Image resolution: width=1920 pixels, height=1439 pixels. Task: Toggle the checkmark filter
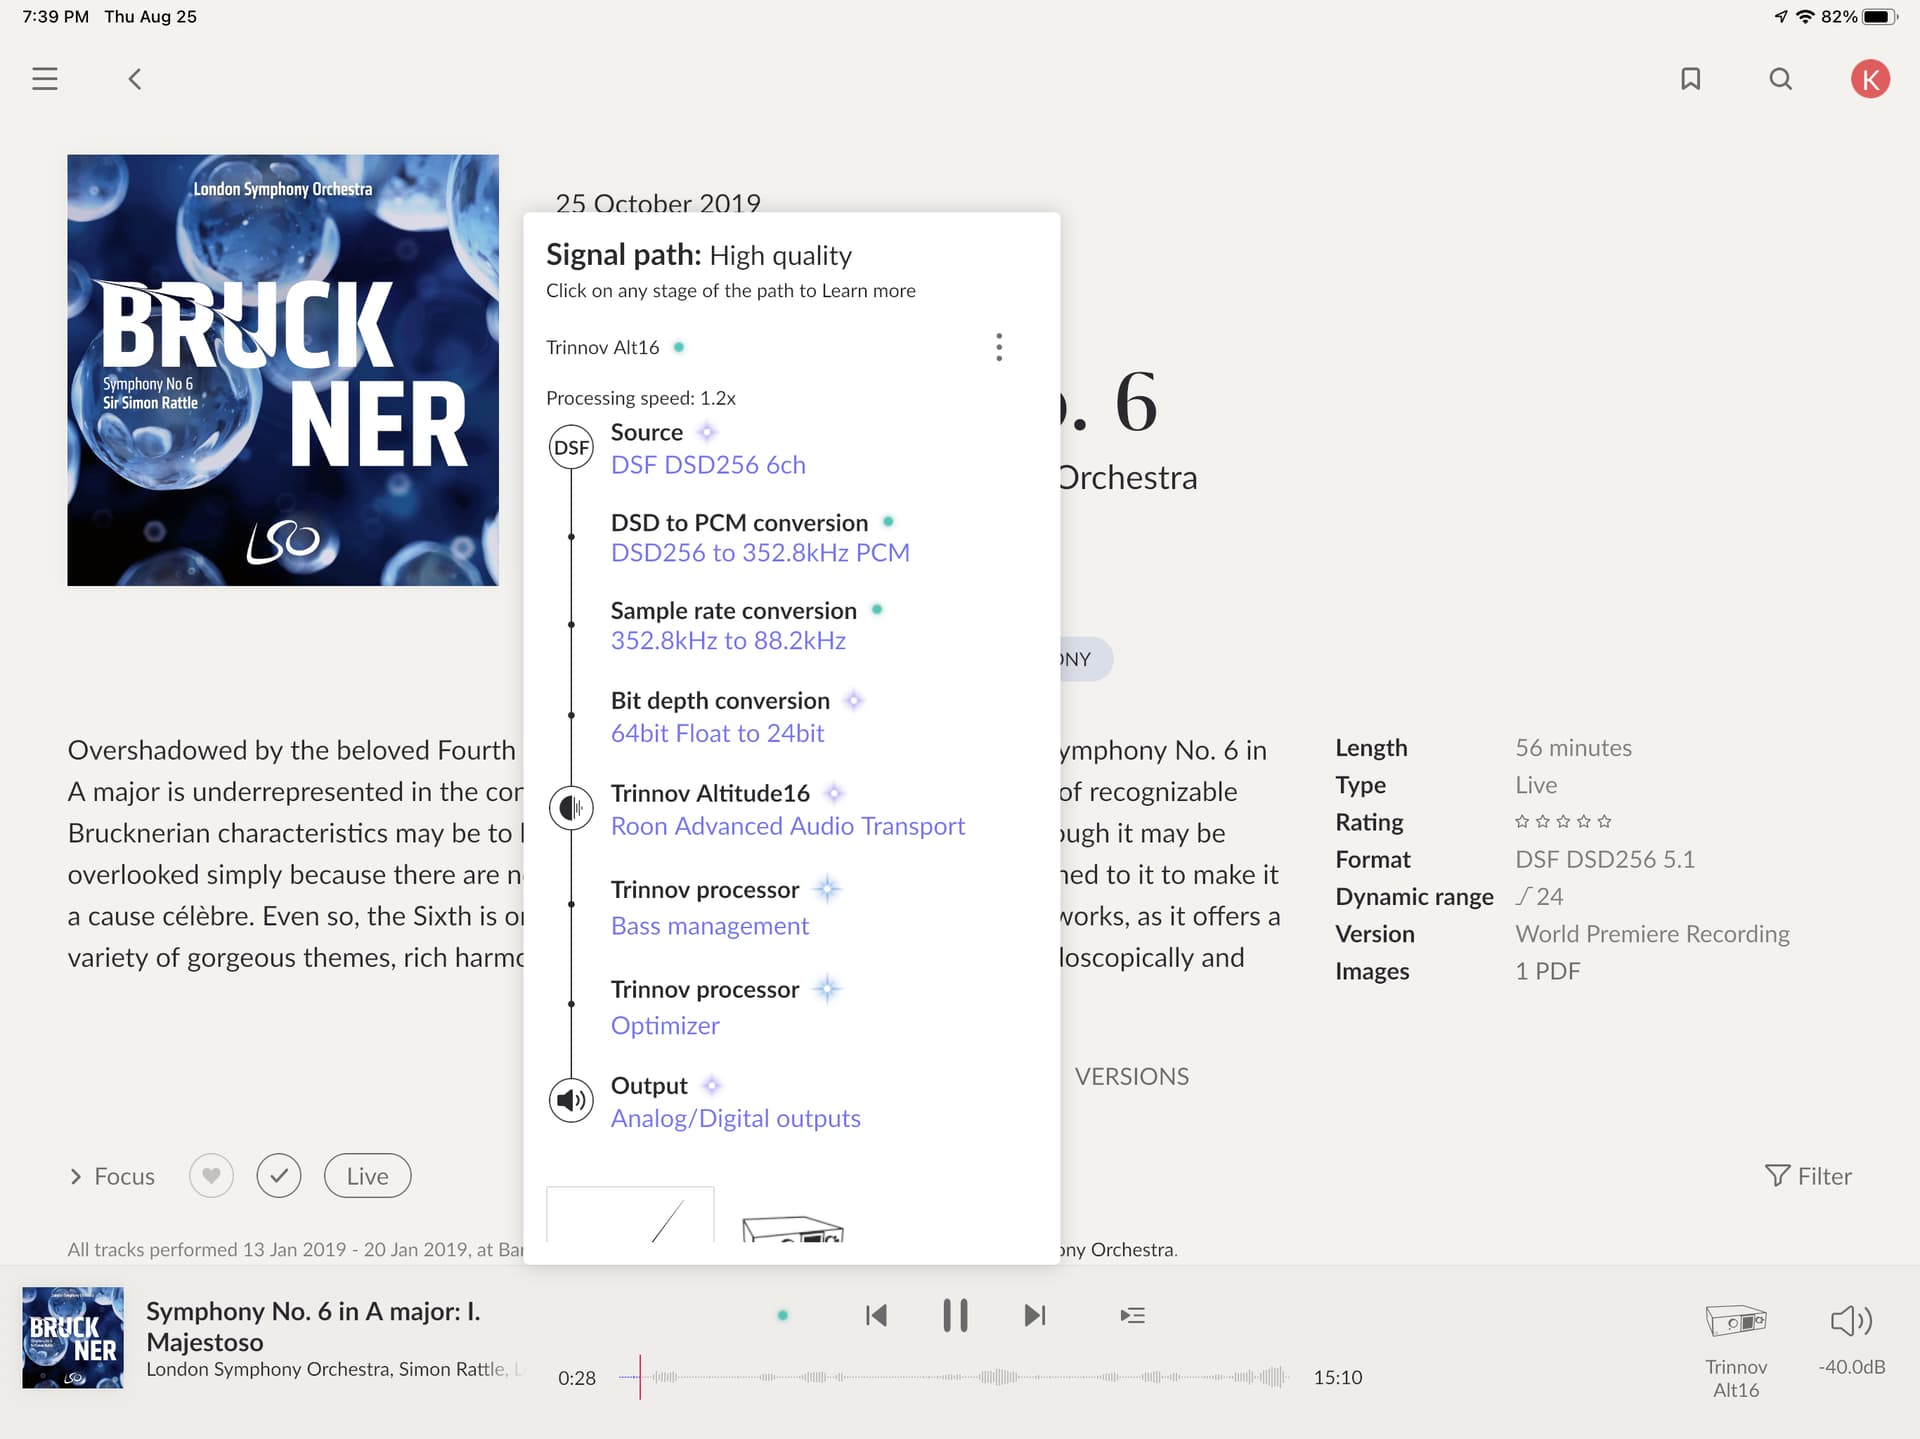coord(279,1176)
